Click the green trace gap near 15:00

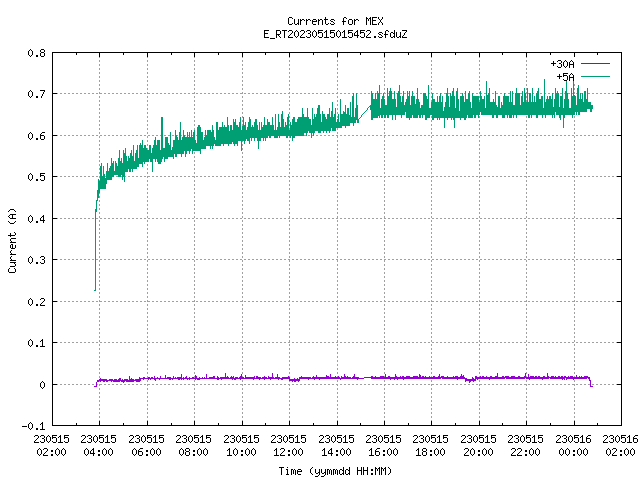[x=364, y=113]
